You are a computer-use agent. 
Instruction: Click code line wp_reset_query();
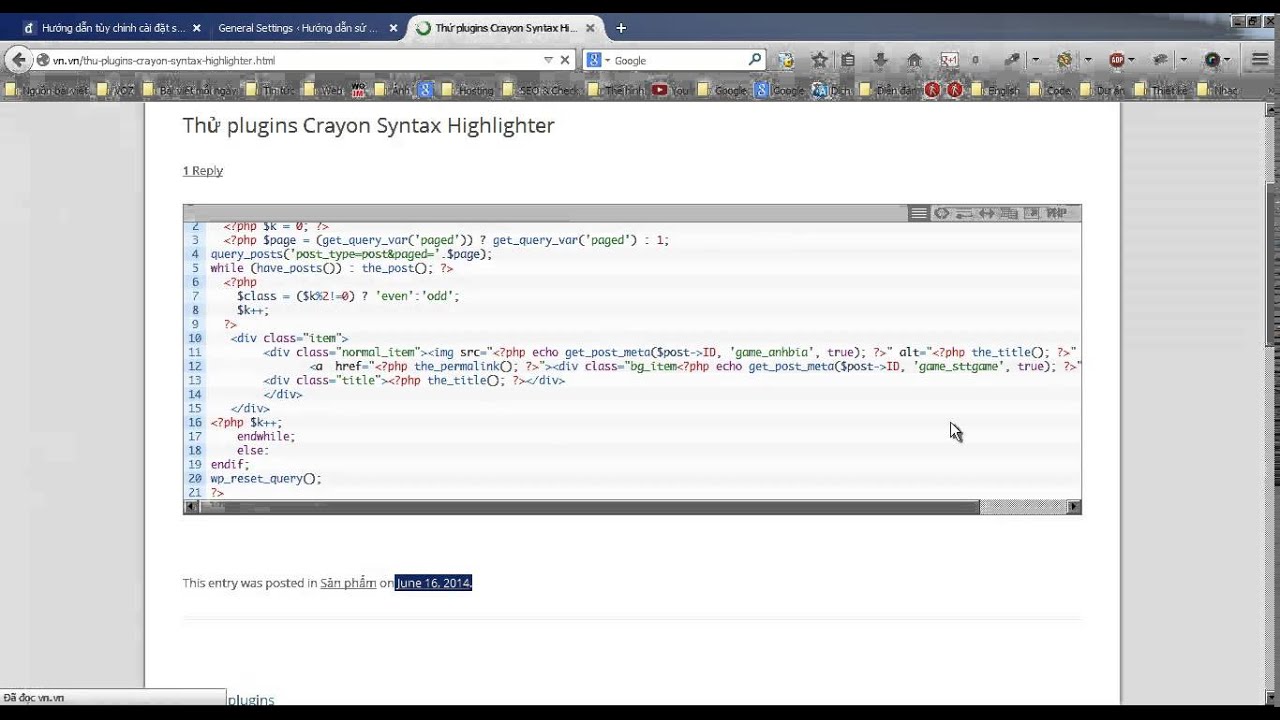point(266,479)
